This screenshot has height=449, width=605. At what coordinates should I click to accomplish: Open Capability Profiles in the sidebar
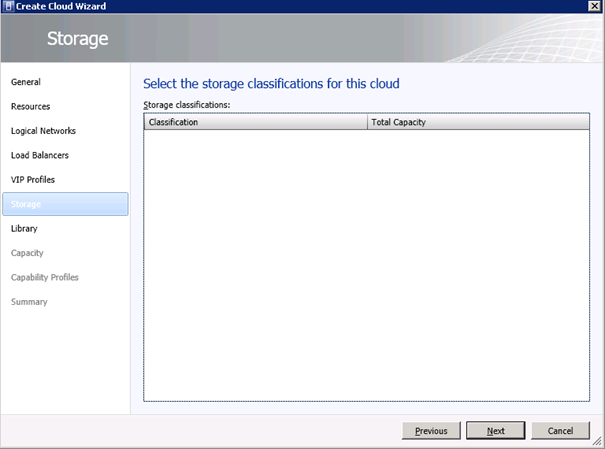coord(45,277)
